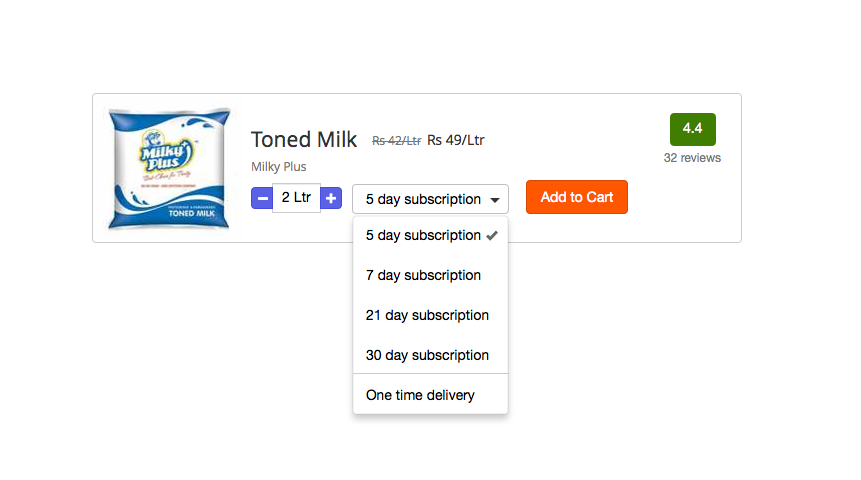
Task: Click the green 4.4 rating badge
Action: 692,129
